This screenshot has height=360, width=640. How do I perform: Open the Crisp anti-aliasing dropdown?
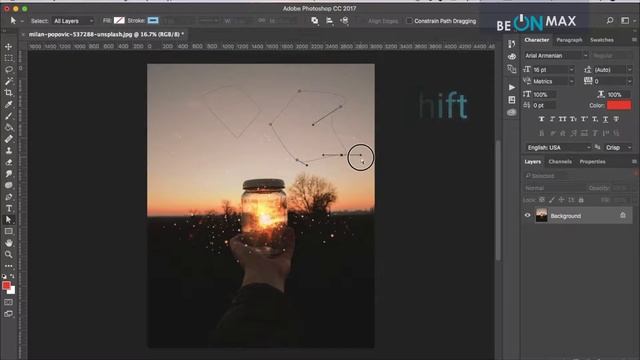click(618, 147)
